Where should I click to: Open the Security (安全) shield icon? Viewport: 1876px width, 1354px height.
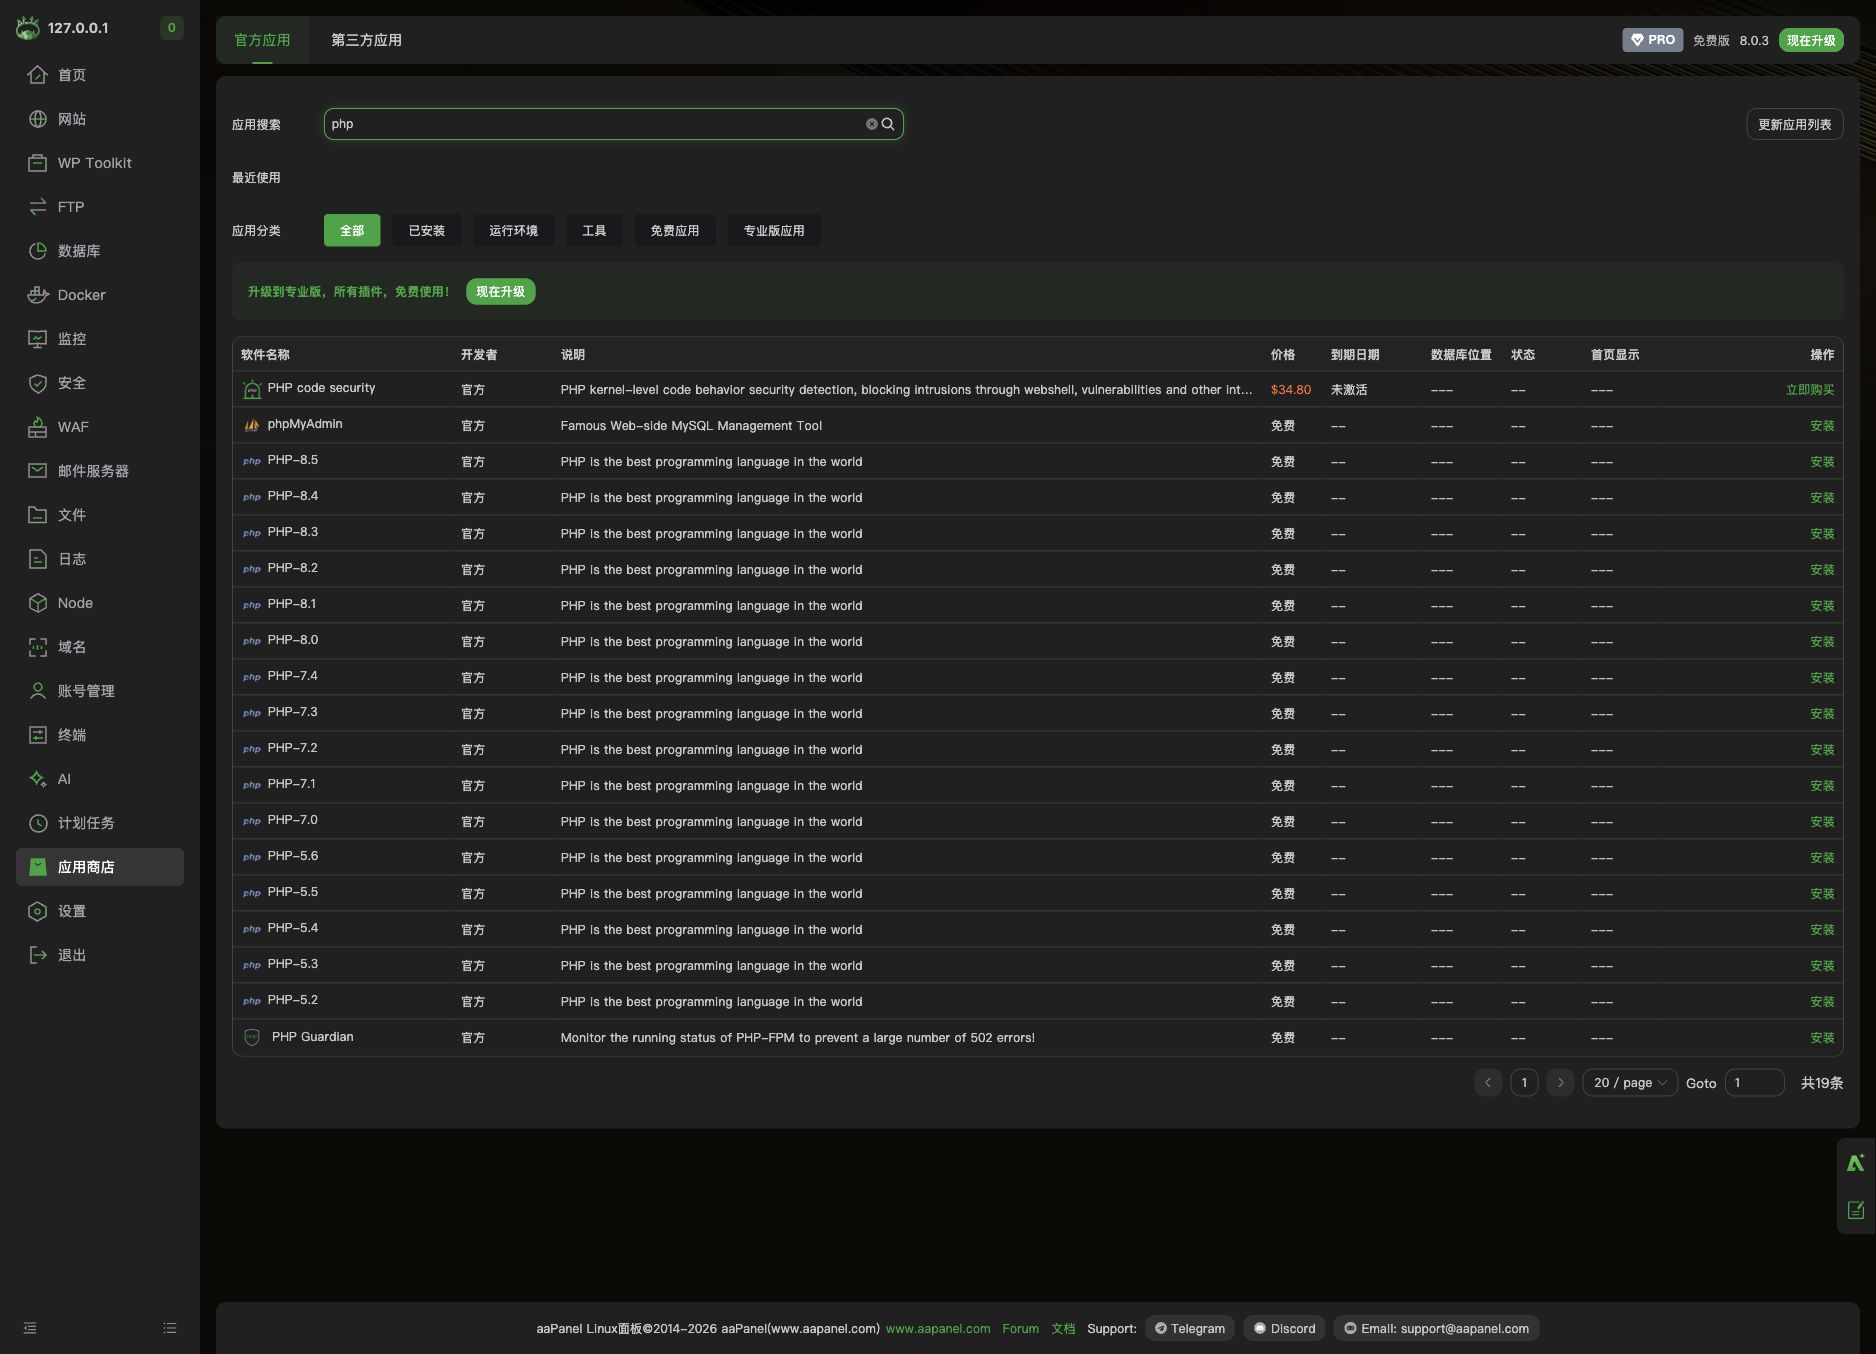[x=38, y=383]
